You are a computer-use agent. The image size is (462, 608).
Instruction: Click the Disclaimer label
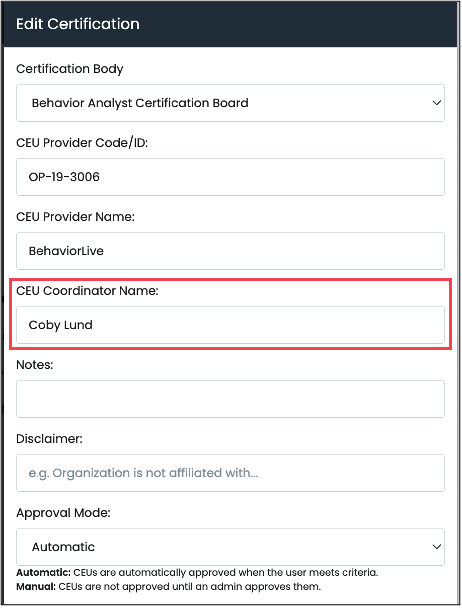(x=49, y=439)
